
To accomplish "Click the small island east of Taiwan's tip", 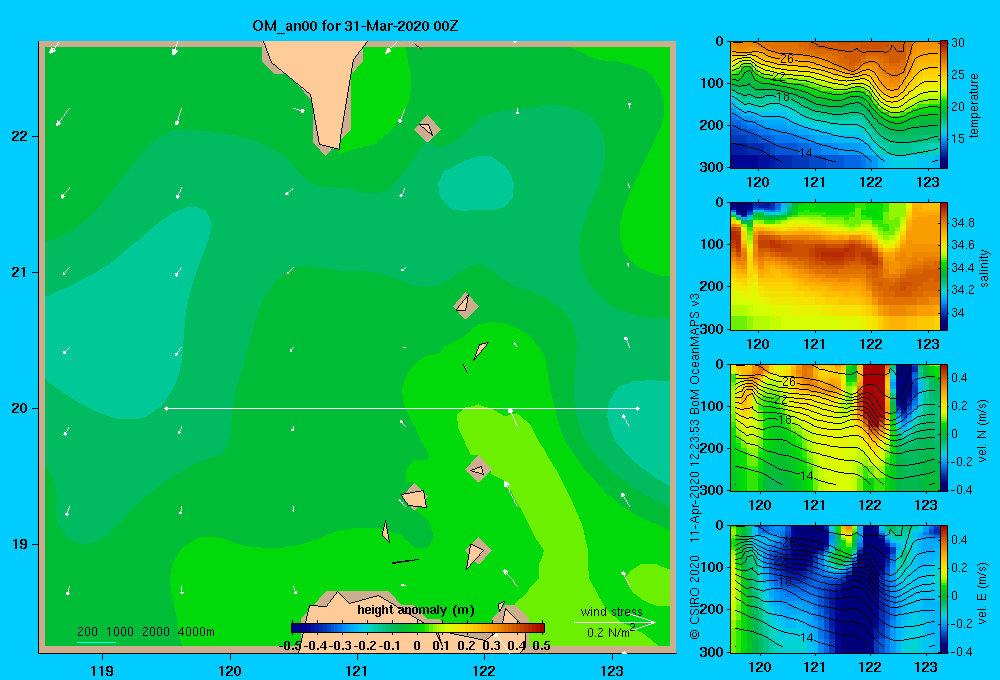I will click(427, 129).
